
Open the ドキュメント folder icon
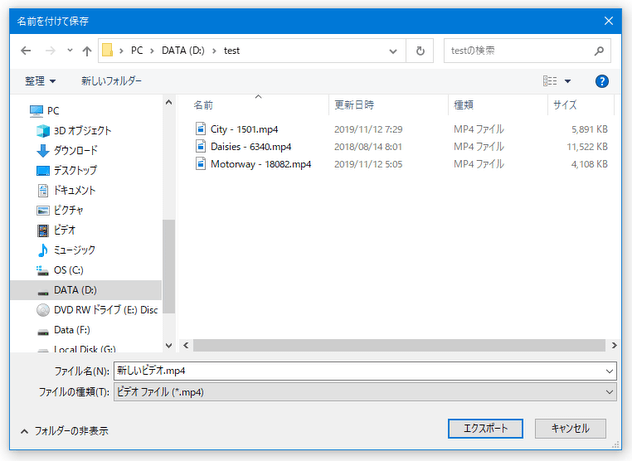[x=43, y=190]
